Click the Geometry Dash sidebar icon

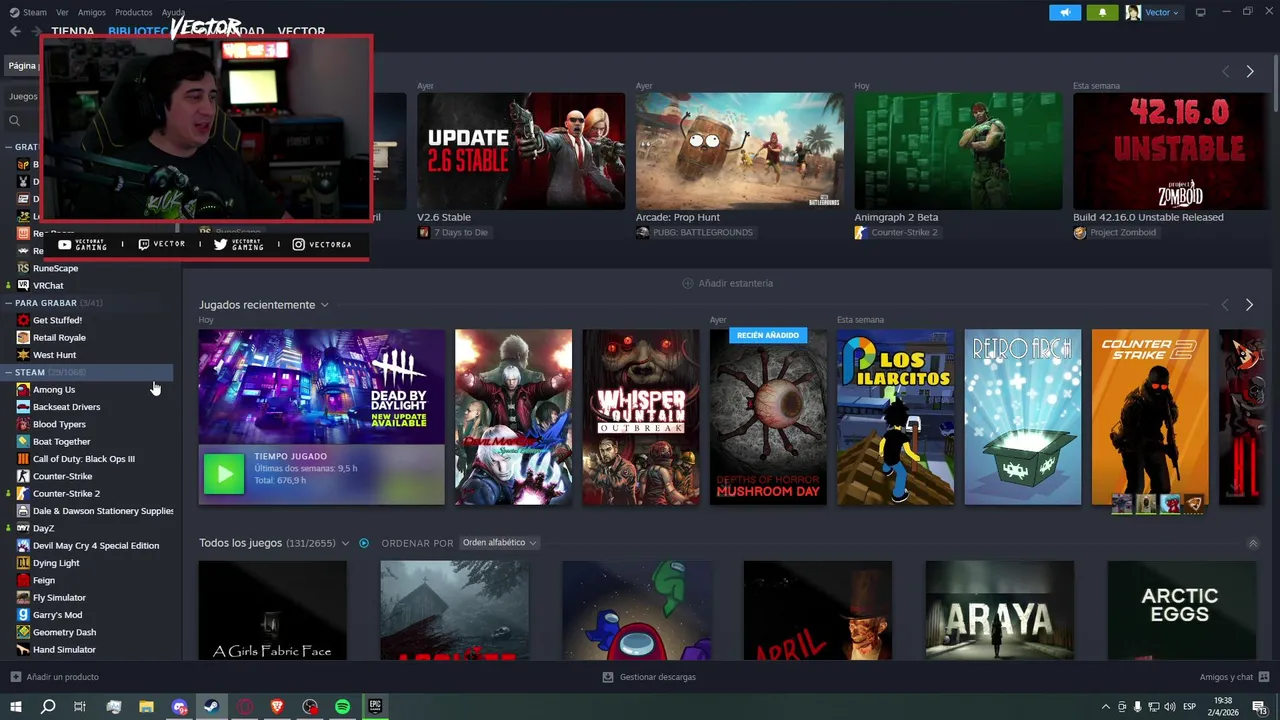[23, 632]
